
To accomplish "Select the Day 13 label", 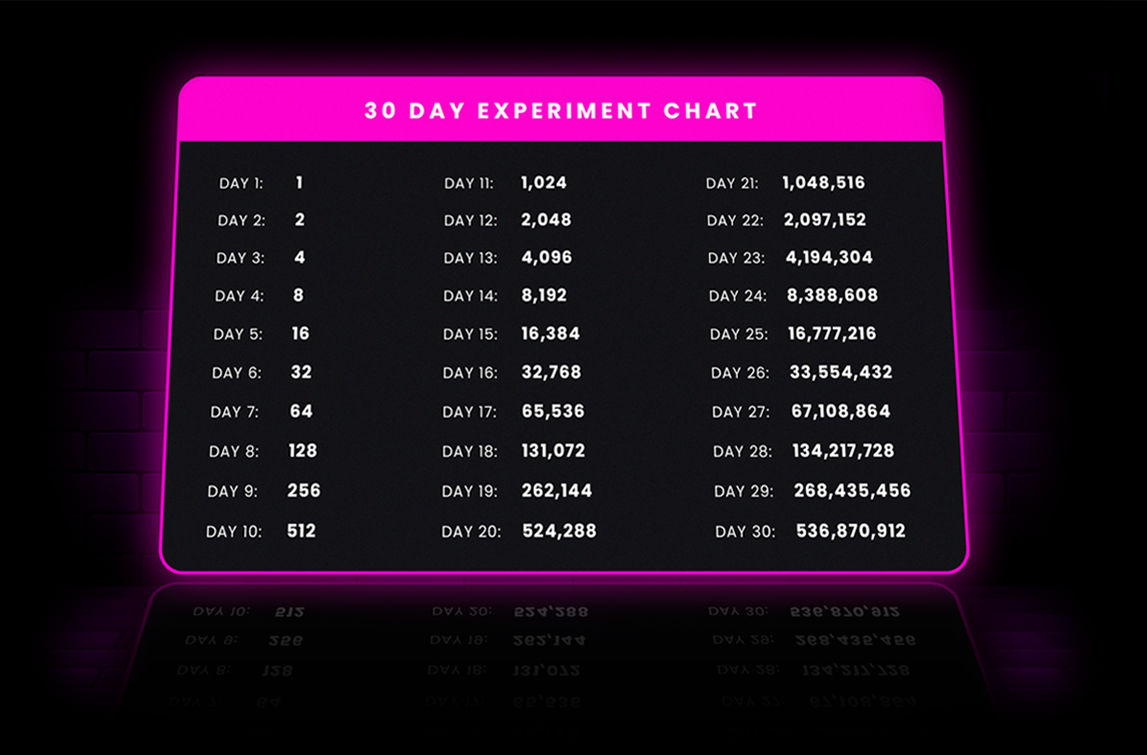I will (470, 258).
